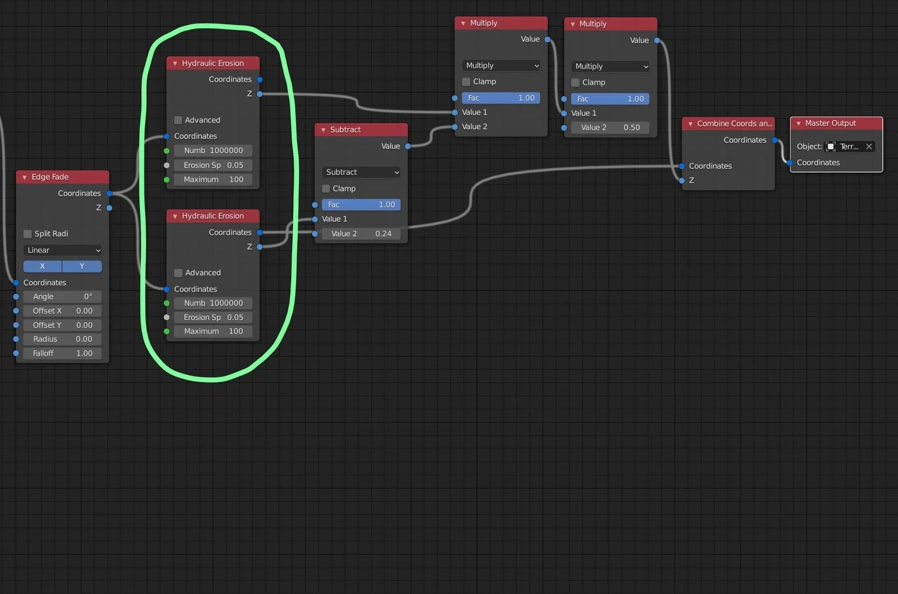
Task: Toggle Split Radi on the Edge Fade node
Action: point(26,234)
